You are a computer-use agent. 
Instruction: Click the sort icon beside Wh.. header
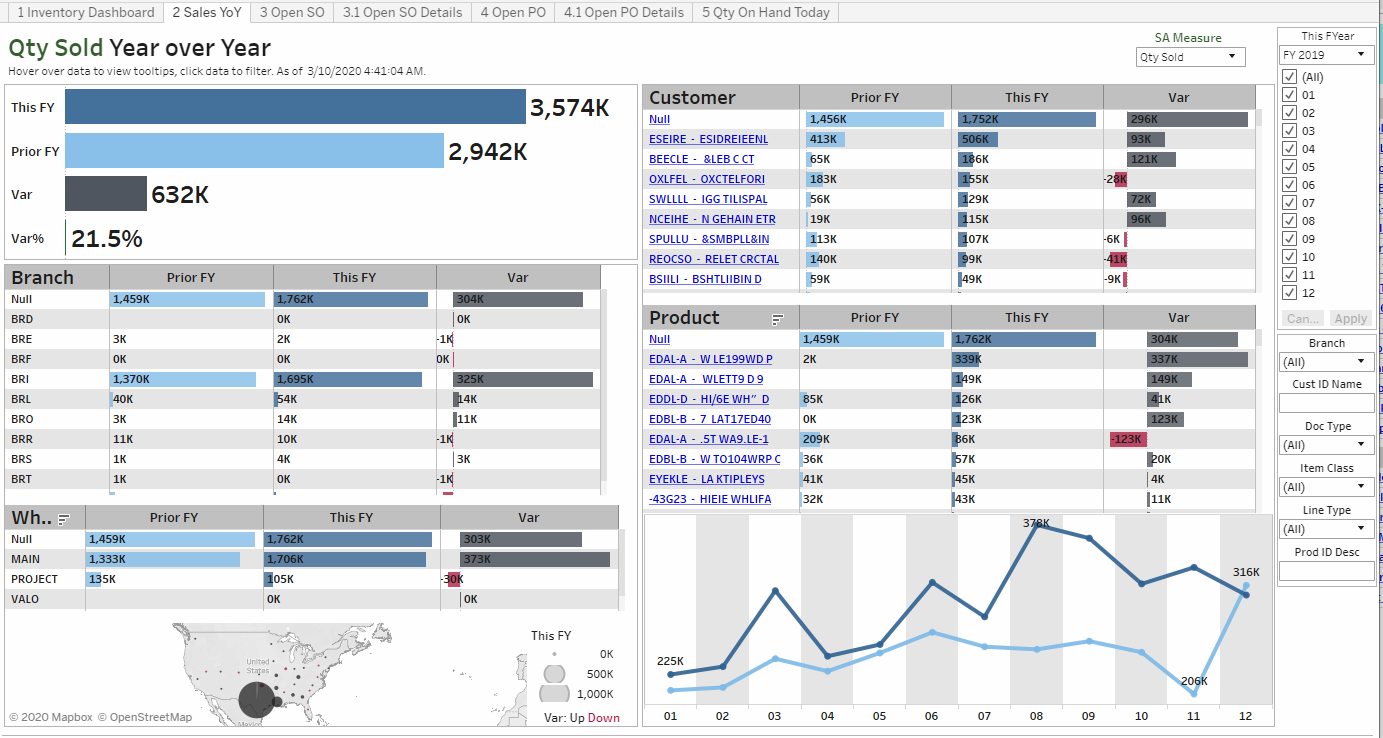coord(64,519)
